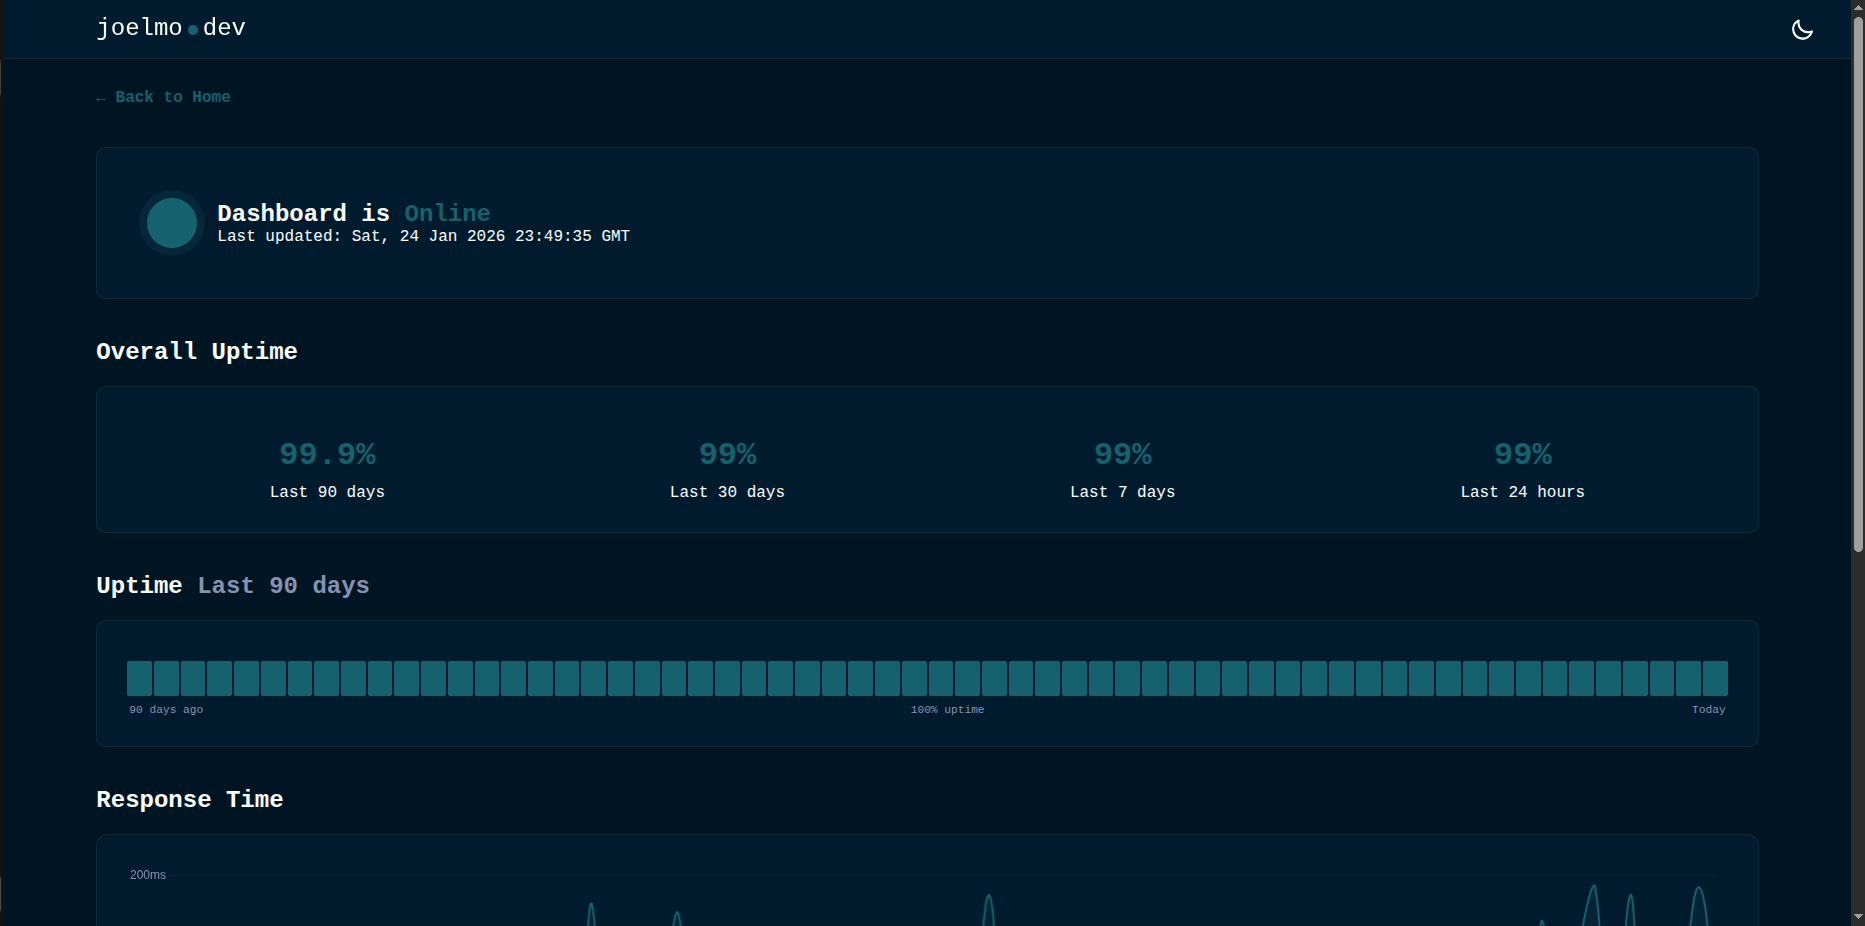Click the 99.9% Last 90 days stat
1865x926 pixels.
(327, 455)
